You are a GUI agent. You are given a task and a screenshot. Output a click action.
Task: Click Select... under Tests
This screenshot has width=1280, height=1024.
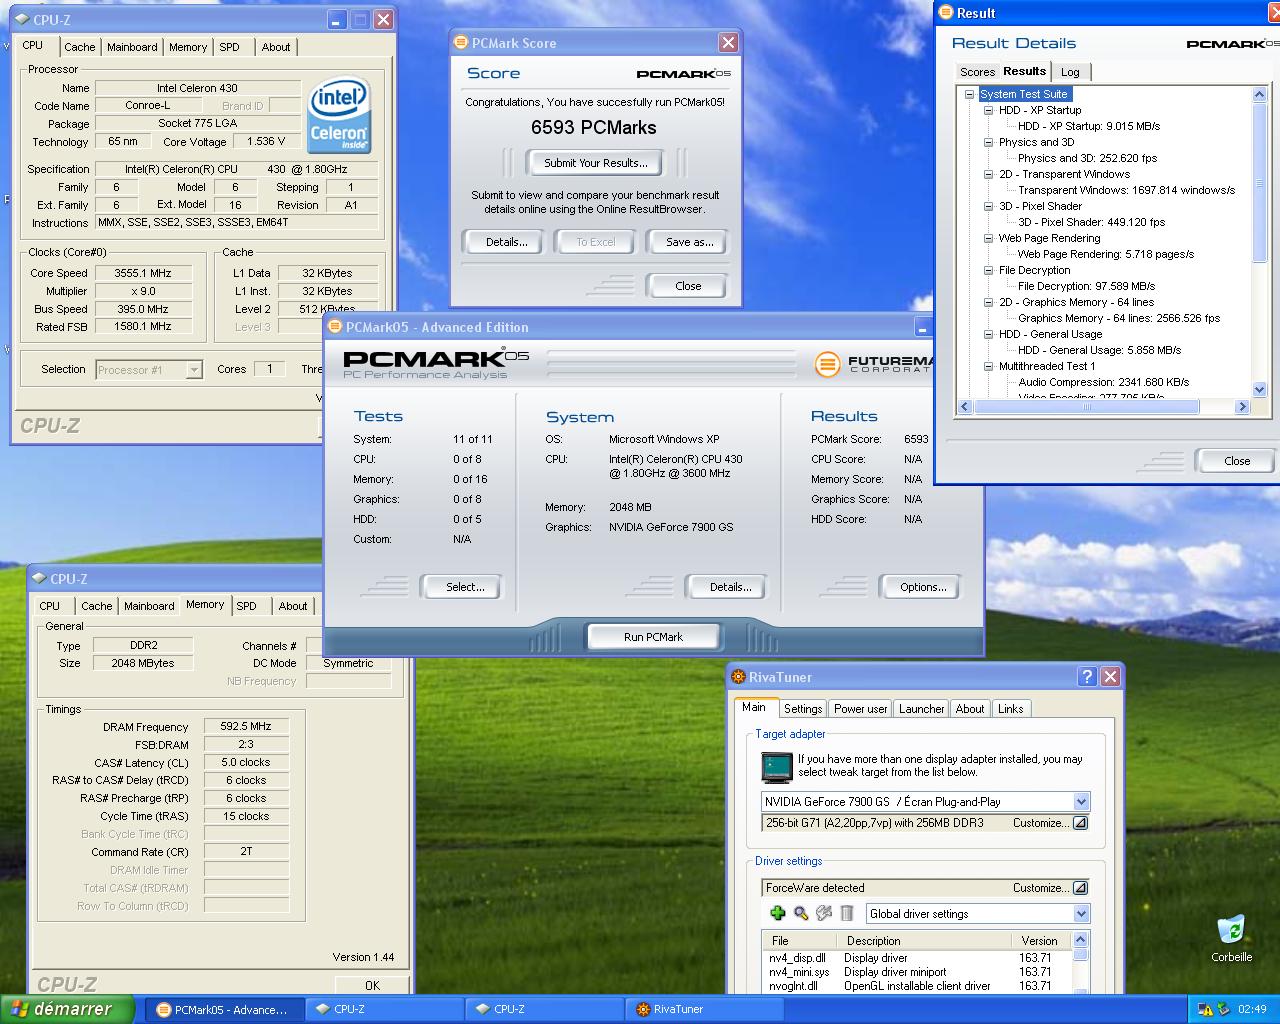[465, 587]
